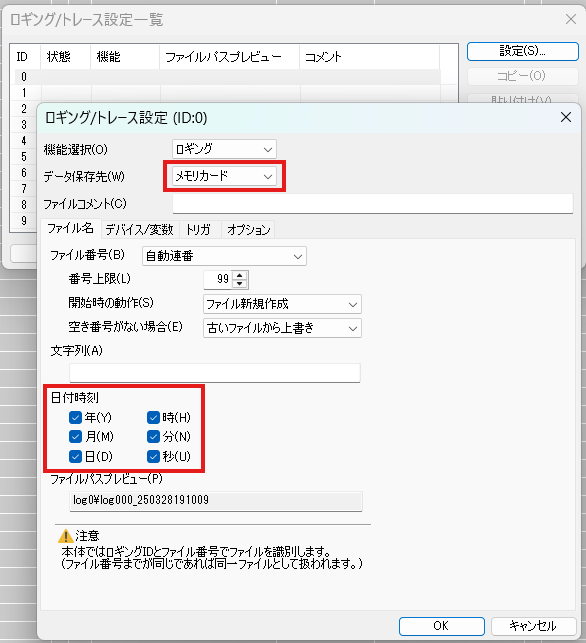Toggle the 時(H) checkbox
The height and width of the screenshot is (643, 586).
click(x=153, y=417)
